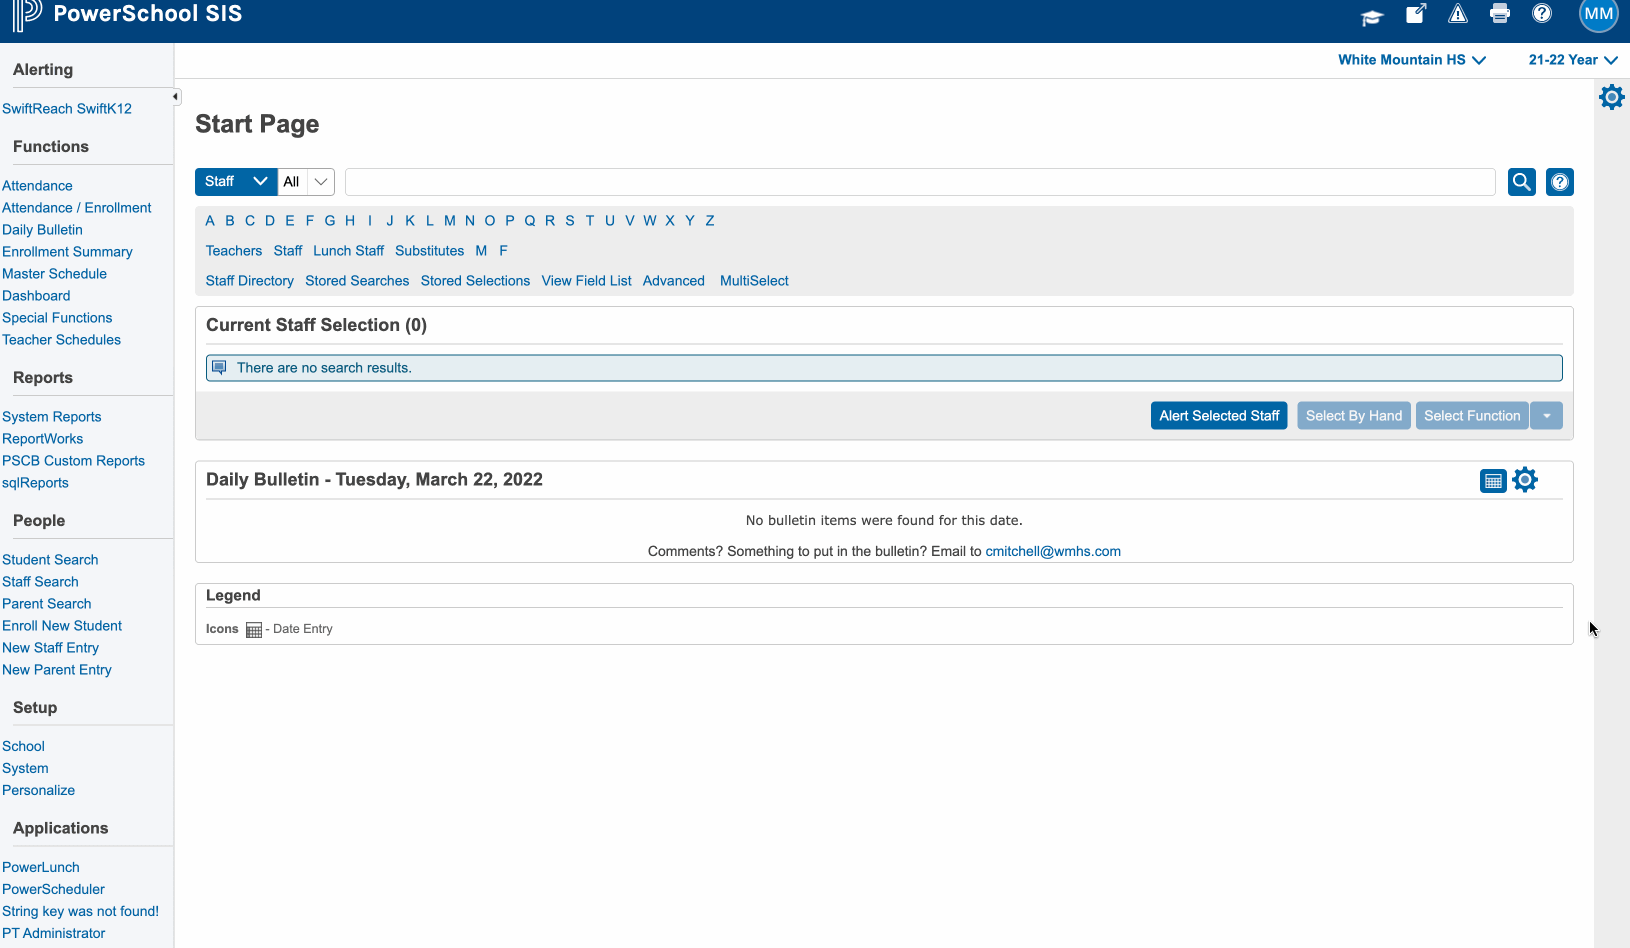This screenshot has height=948, width=1630.
Task: Click in the staff search input field
Action: point(920,182)
